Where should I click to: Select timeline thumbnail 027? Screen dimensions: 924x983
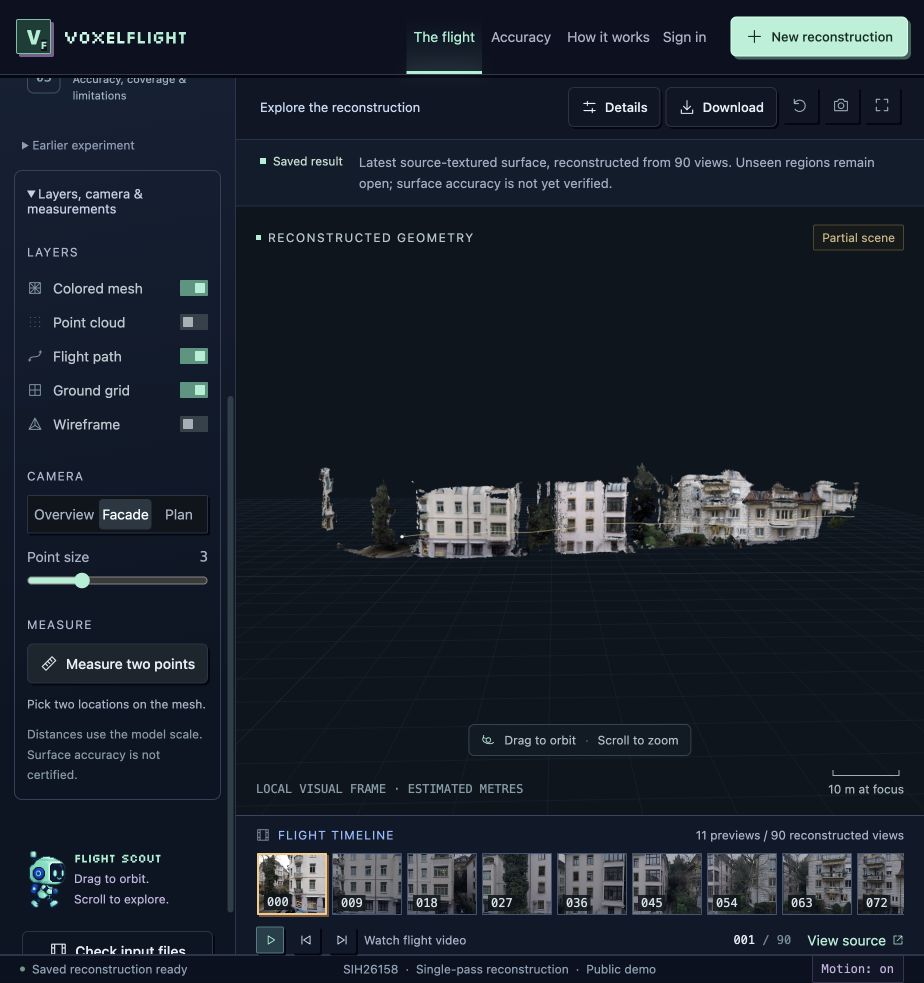tap(517, 884)
